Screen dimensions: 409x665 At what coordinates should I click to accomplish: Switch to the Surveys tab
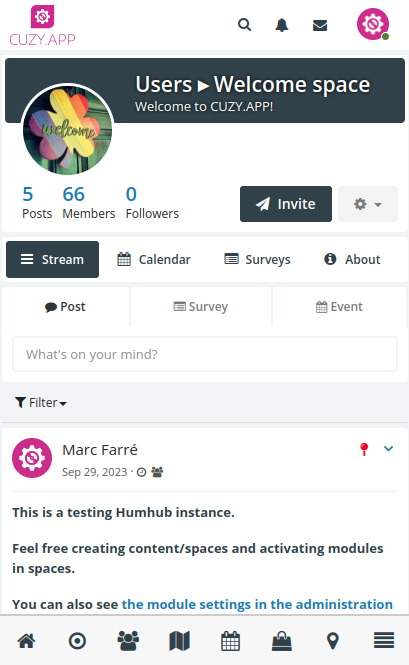[x=258, y=260]
